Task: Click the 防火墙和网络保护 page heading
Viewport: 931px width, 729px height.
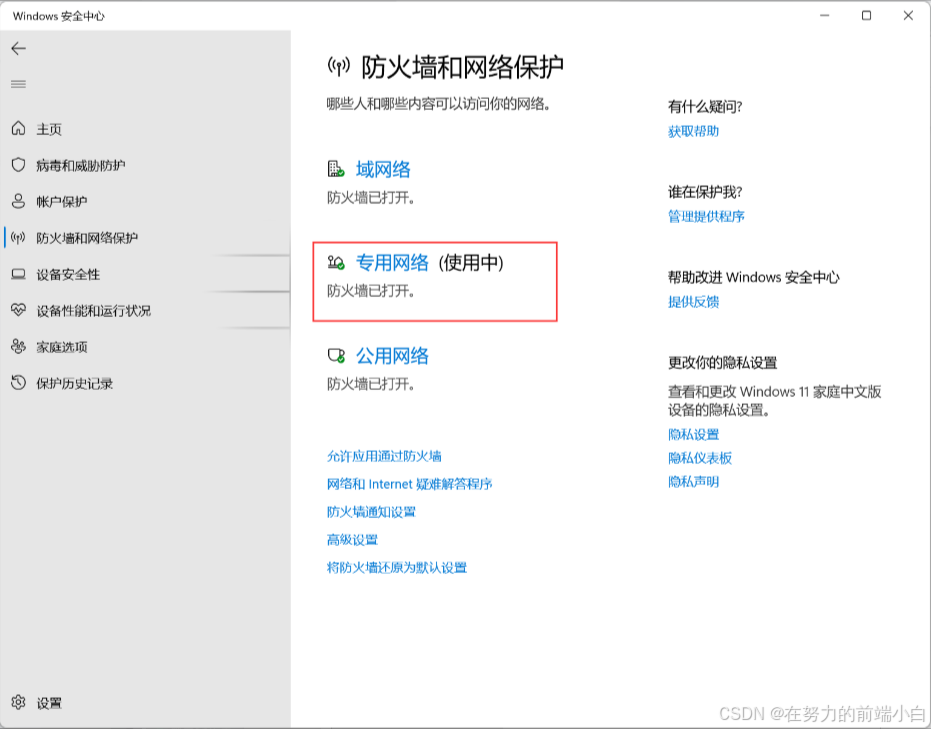Action: pos(463,67)
